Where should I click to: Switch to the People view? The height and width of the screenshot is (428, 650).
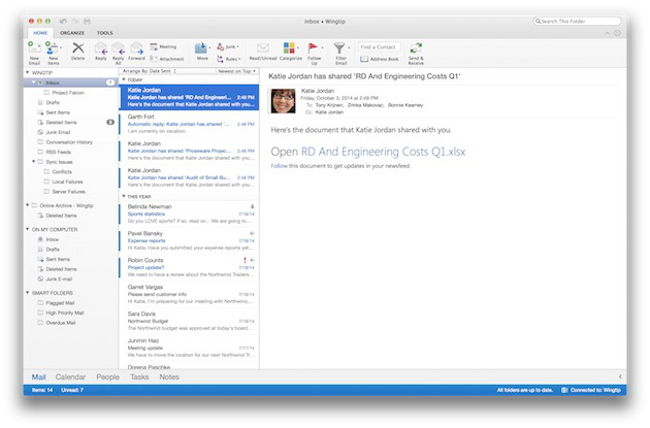coord(108,377)
